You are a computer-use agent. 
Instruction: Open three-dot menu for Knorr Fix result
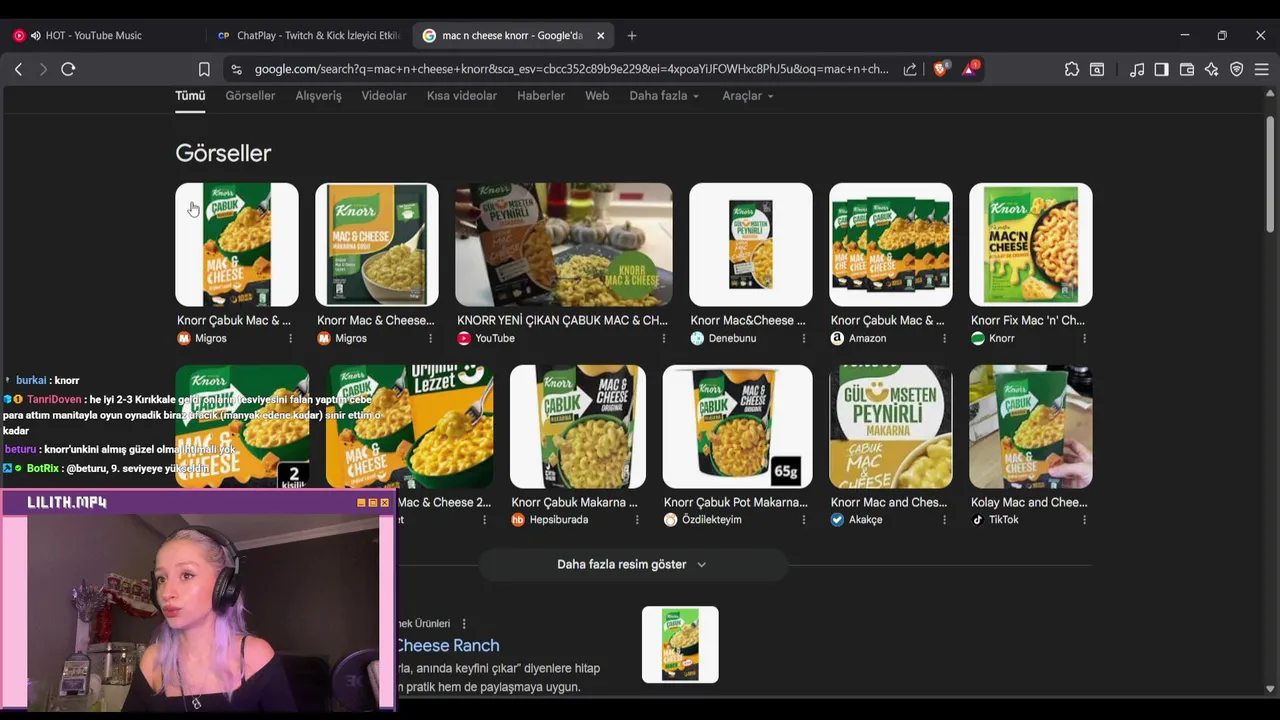tap(1083, 338)
